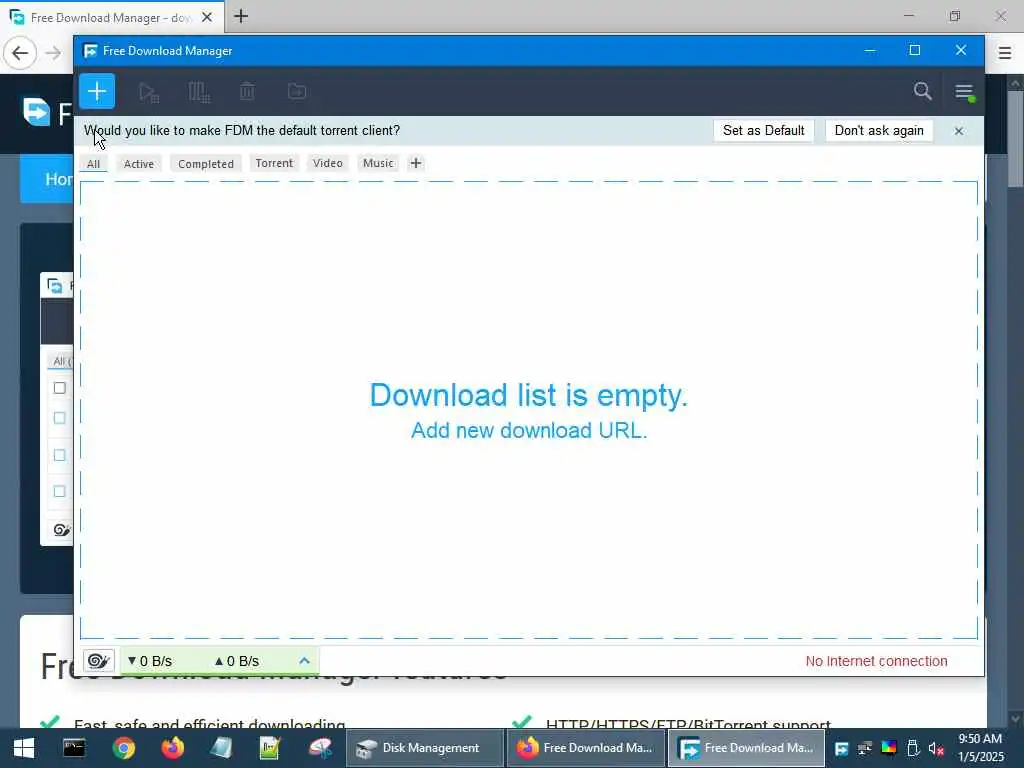Click the Download list is empty text
This screenshot has height=768, width=1024.
click(x=529, y=395)
